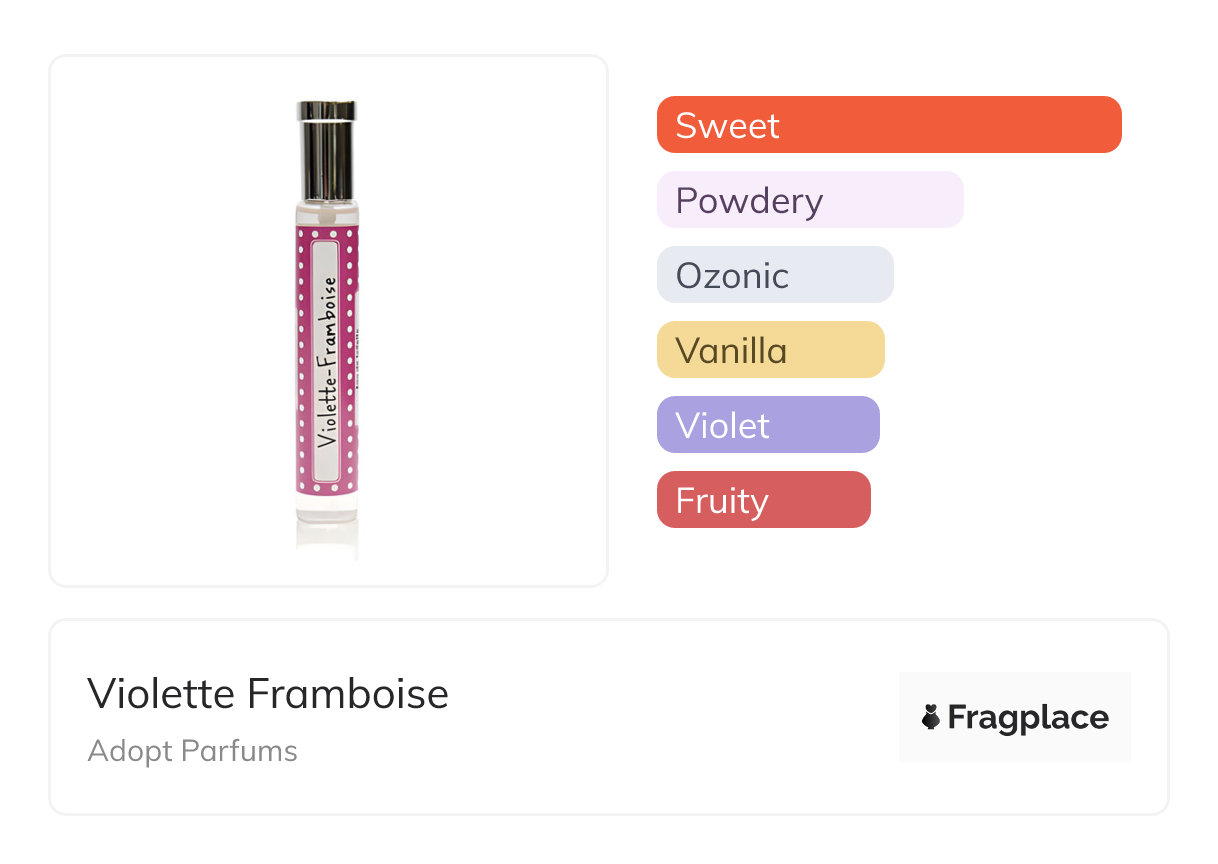Click the Fragplace wordmark text
This screenshot has height=864, width=1218.
[x=1028, y=717]
